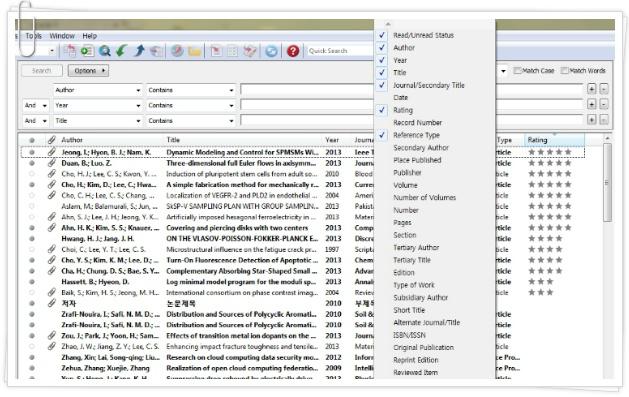Click the Copy to Local Library toolbar icon
This screenshot has height=397, width=629.
coord(70,51)
